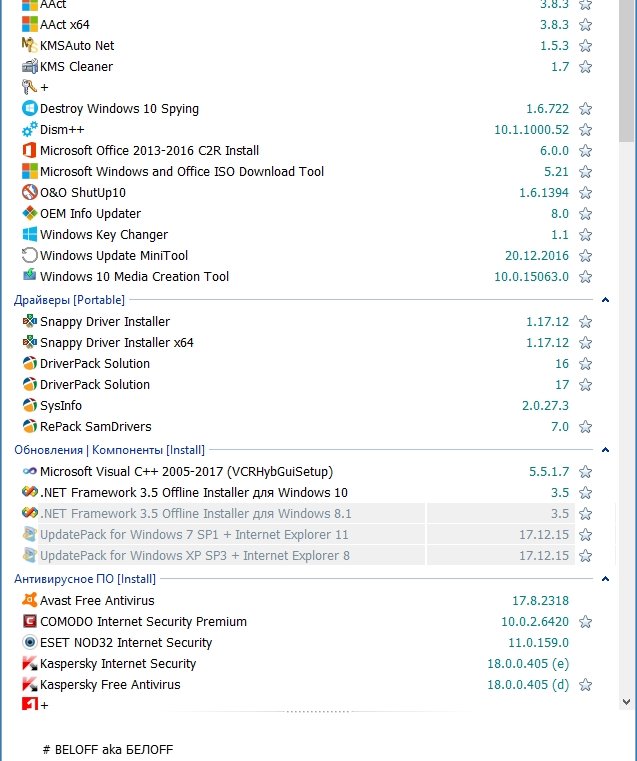Click the SysInfo icon
This screenshot has height=761, width=637.
pos(30,405)
